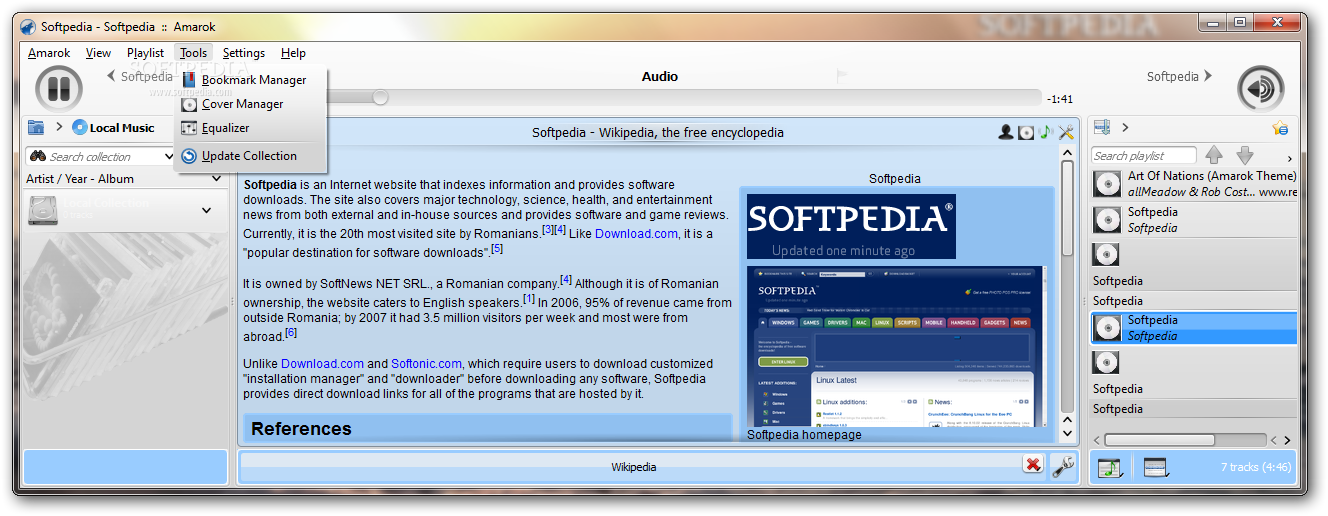Click the media sources home folder icon

click(x=36, y=127)
